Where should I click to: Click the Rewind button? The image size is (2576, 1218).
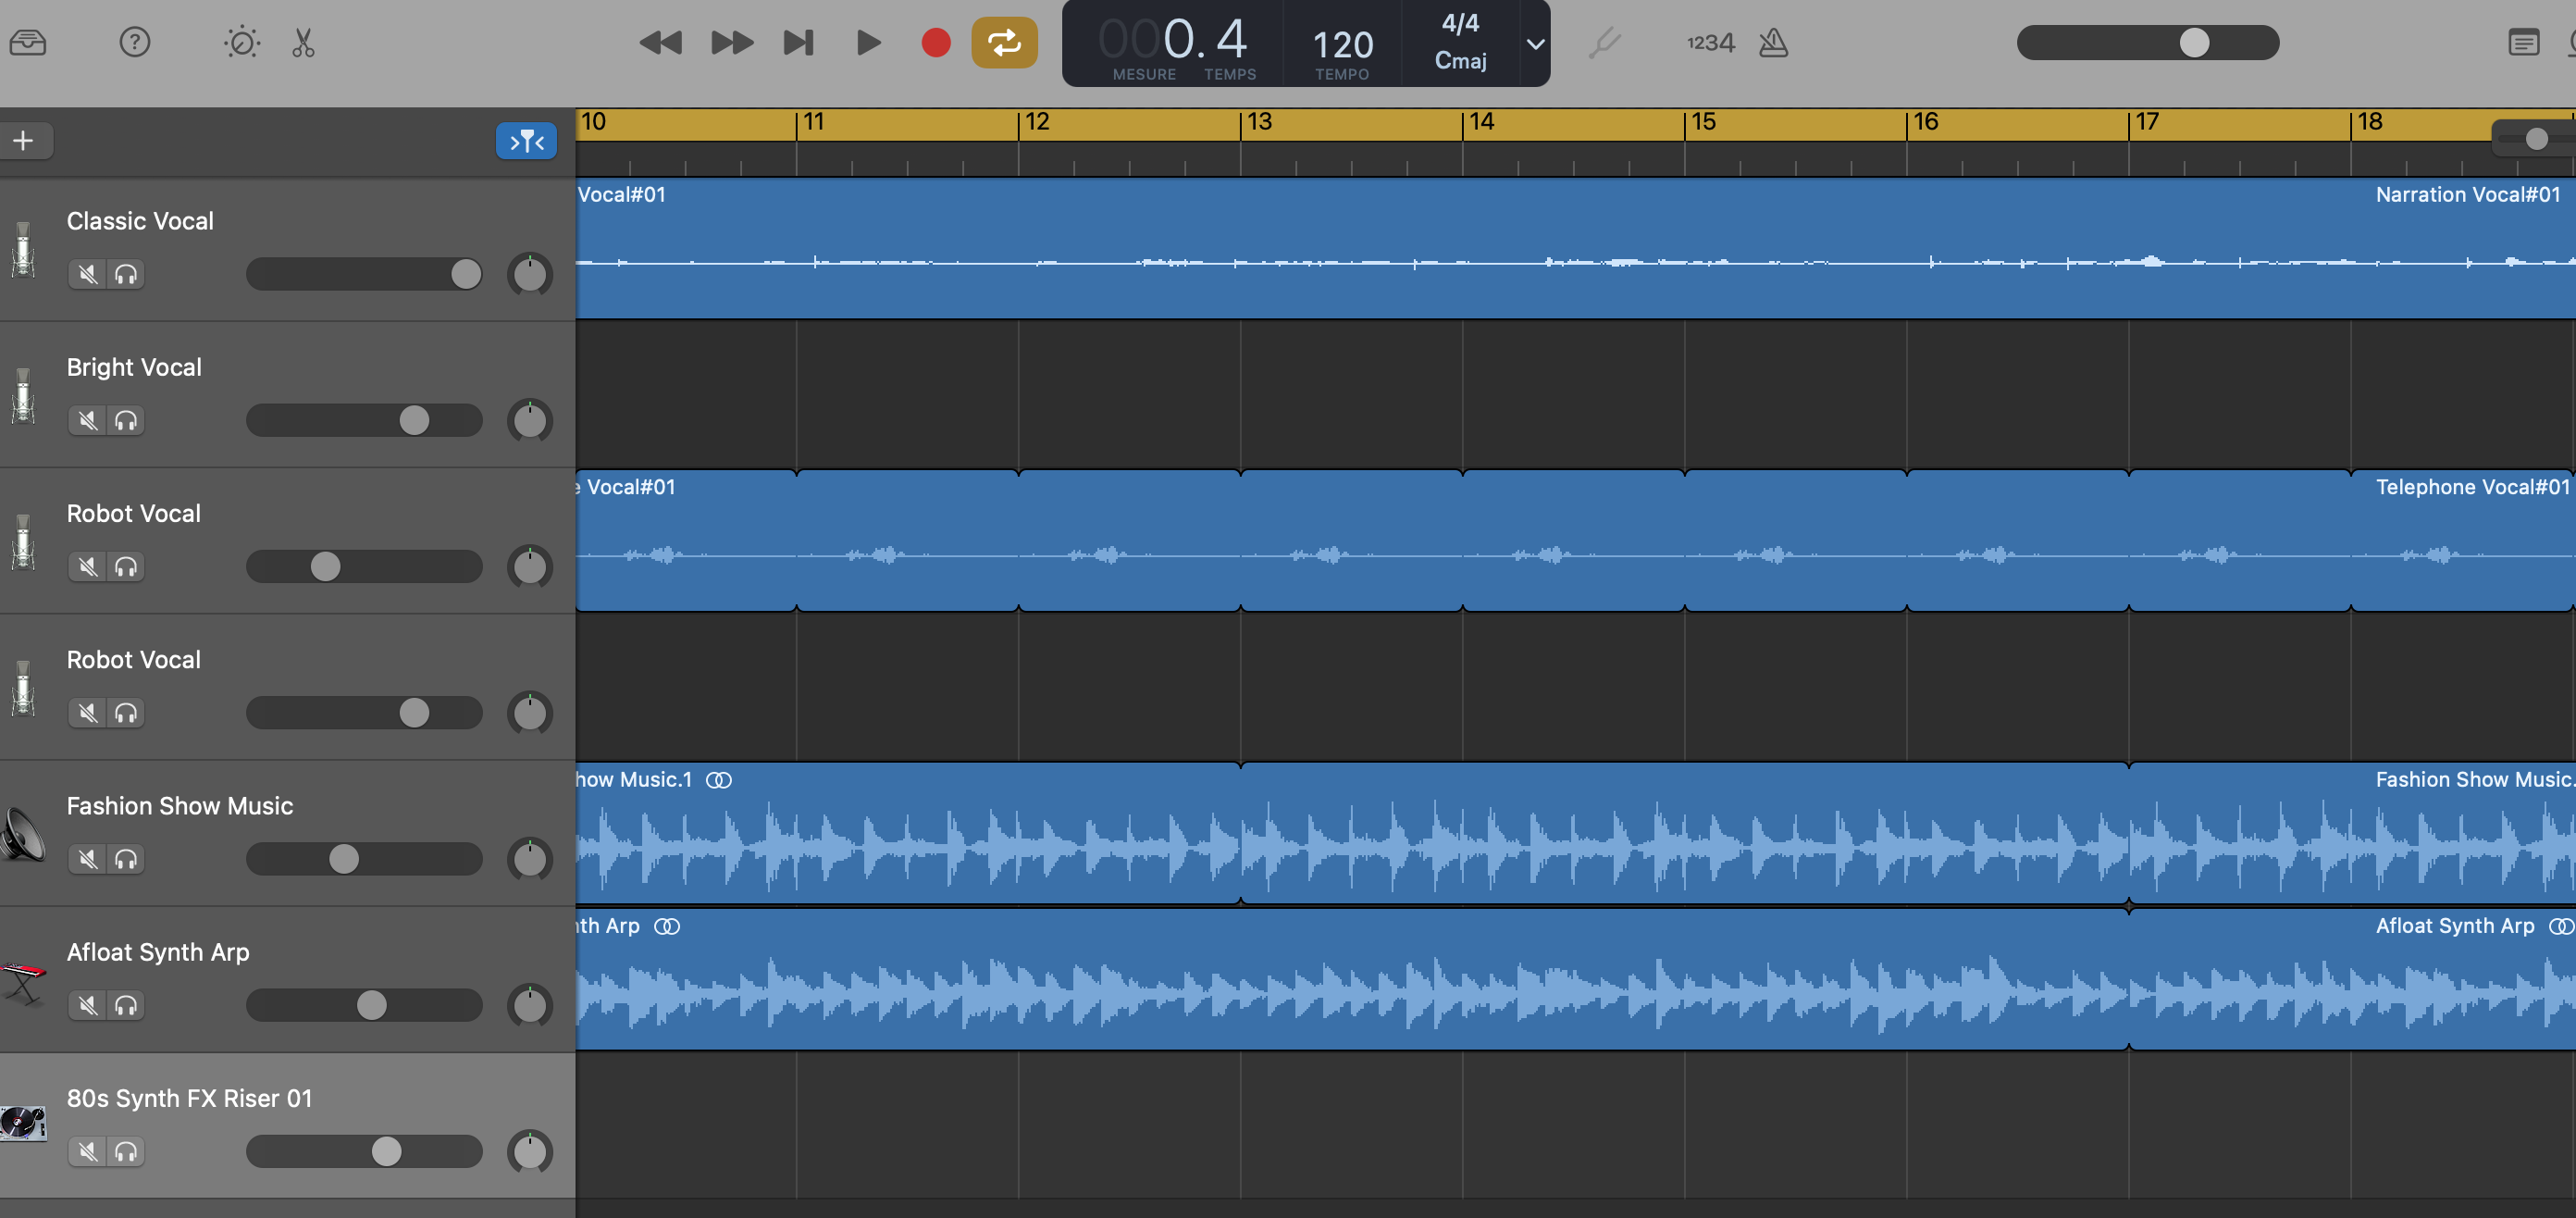point(660,43)
